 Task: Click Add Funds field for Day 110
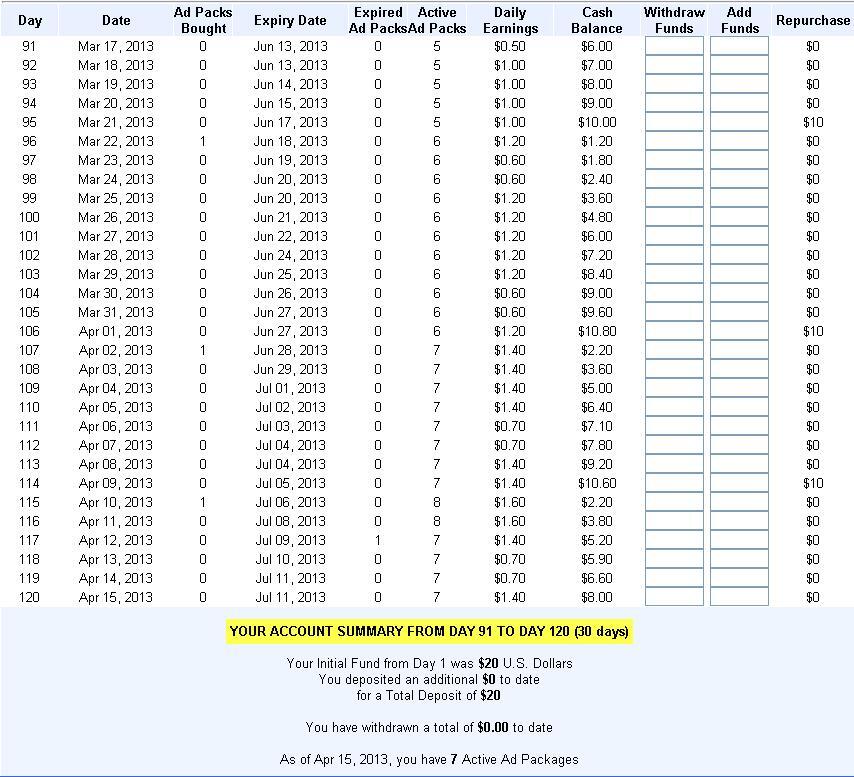pos(739,407)
